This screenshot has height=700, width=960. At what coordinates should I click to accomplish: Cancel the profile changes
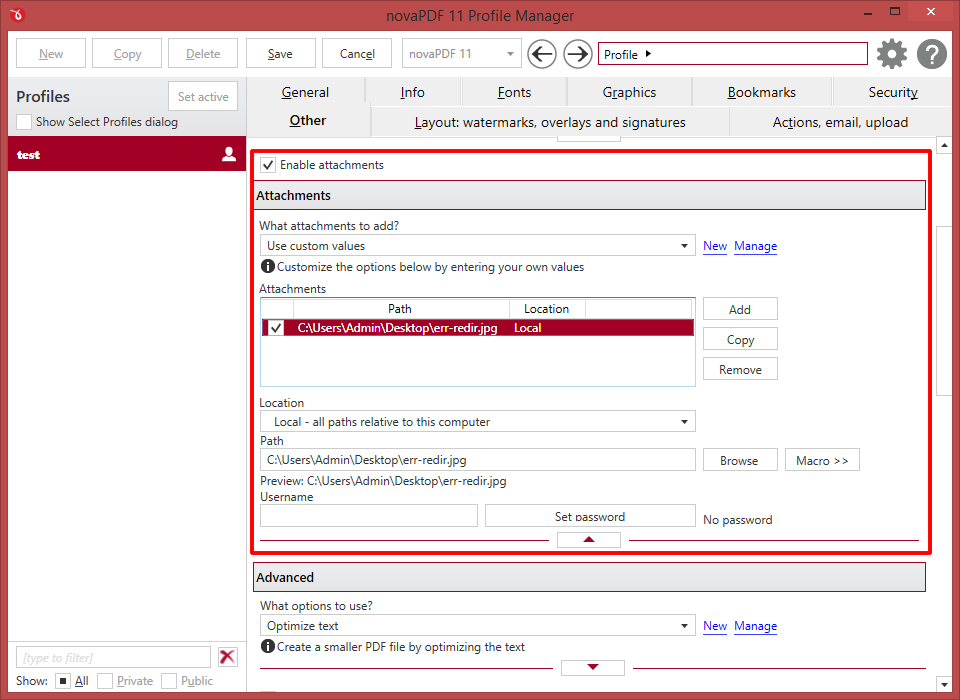(357, 53)
